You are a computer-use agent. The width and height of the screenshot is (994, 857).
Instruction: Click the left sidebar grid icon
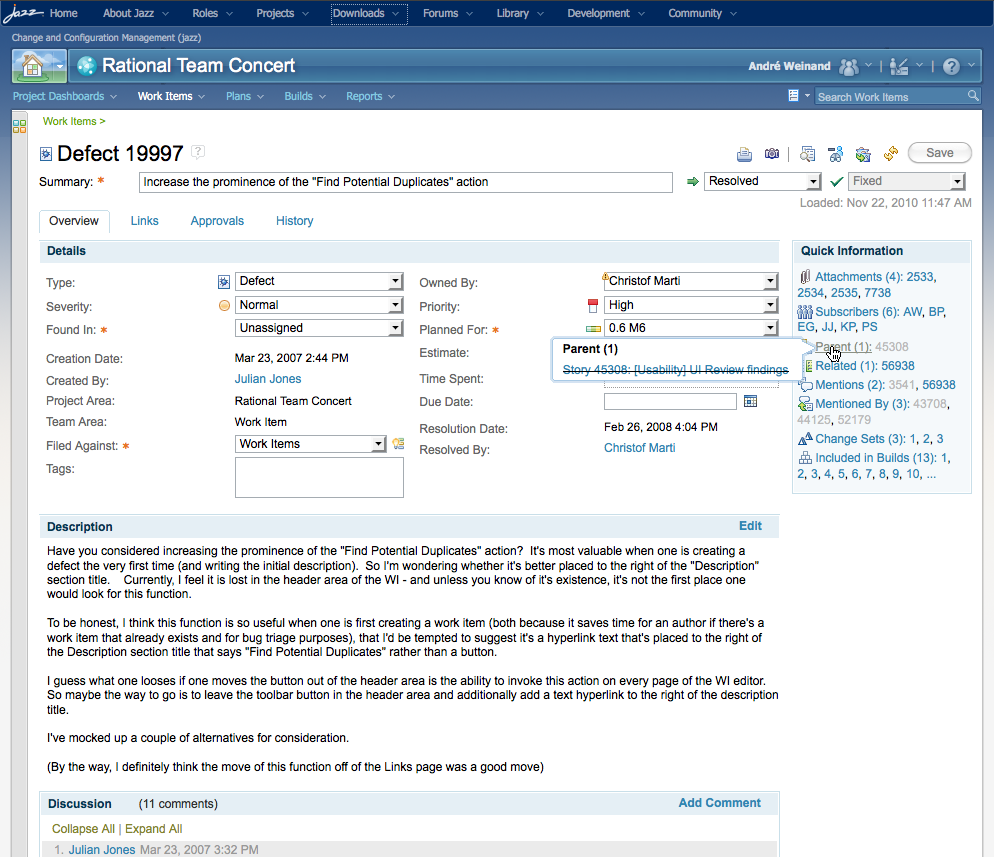[20, 126]
